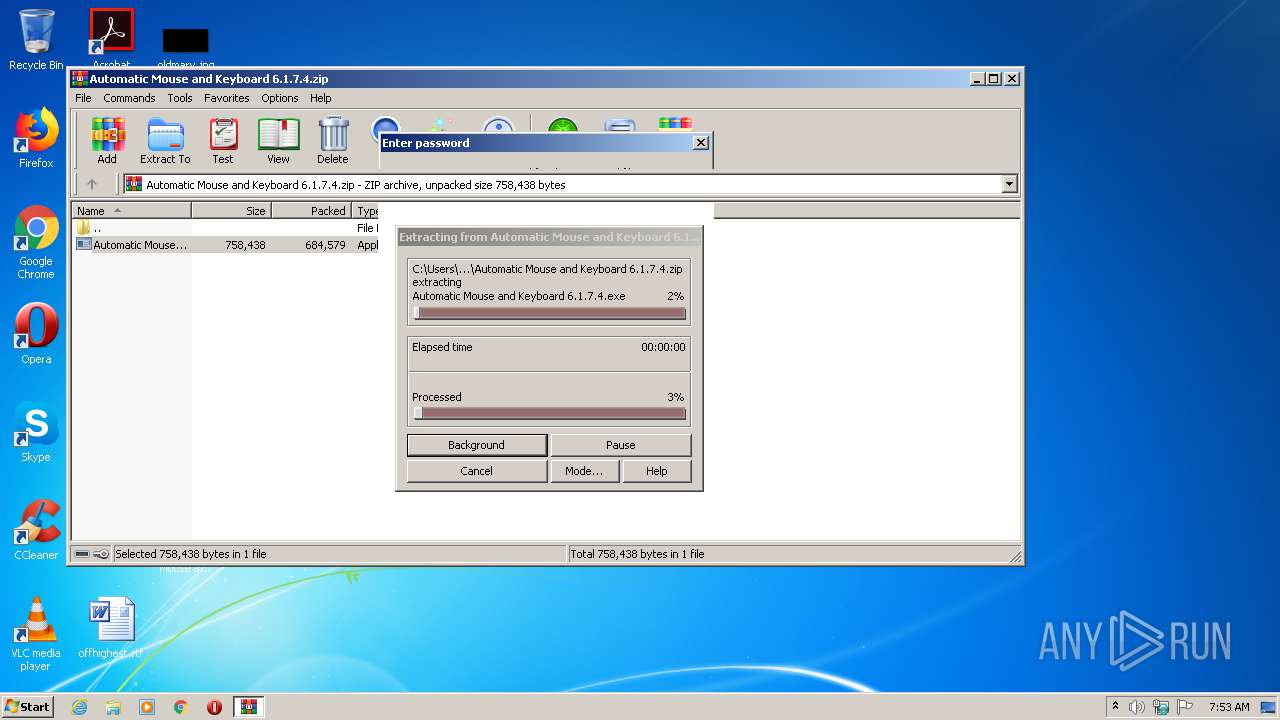This screenshot has height=720, width=1280.
Task: Sort by the Name column header
Action: tap(131, 211)
